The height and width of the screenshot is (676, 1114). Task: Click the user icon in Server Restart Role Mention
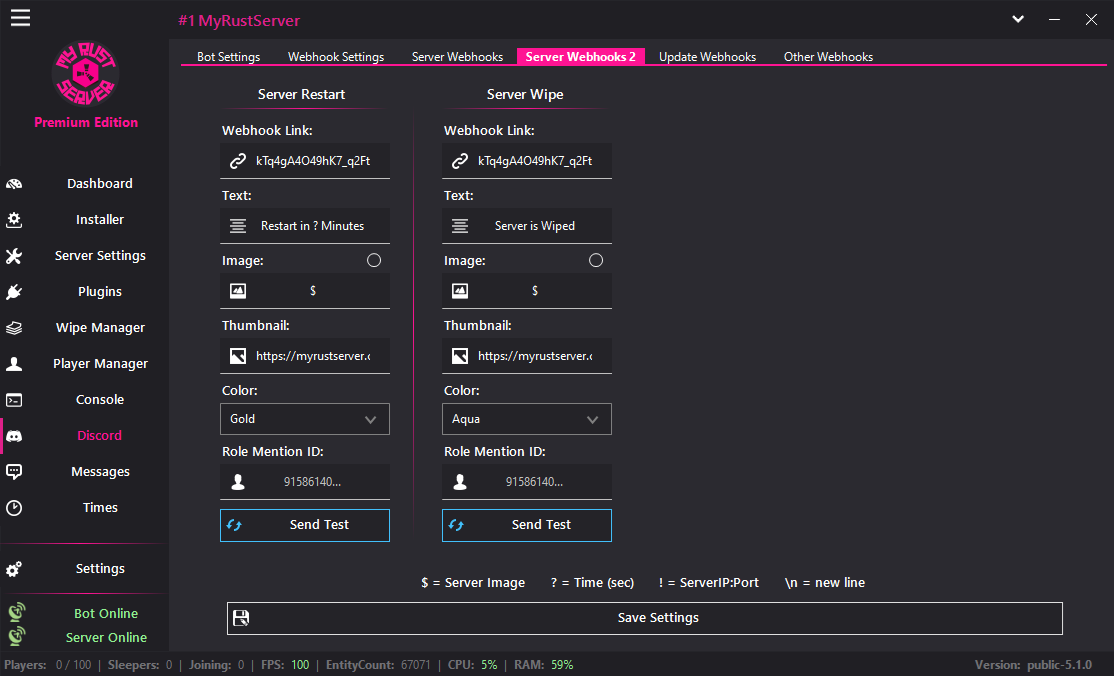pos(238,482)
